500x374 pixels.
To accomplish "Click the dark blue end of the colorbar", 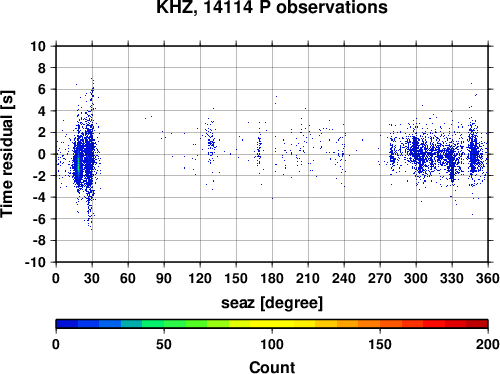I will coord(67,324).
